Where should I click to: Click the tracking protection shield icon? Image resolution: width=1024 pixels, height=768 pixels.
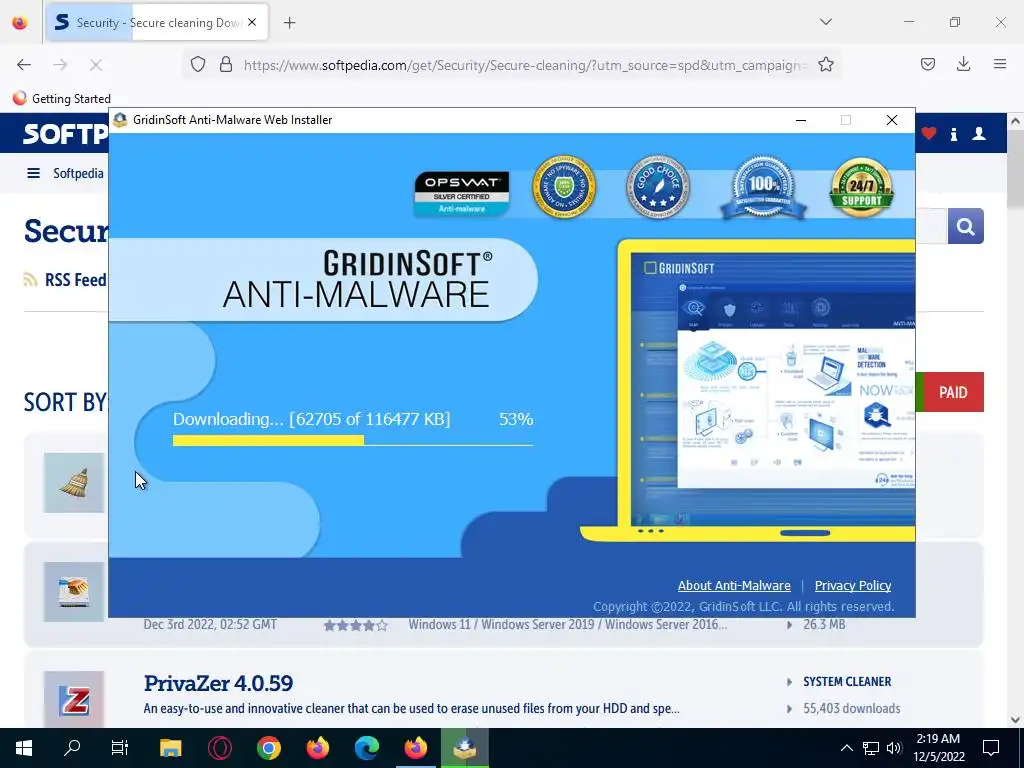[x=198, y=65]
